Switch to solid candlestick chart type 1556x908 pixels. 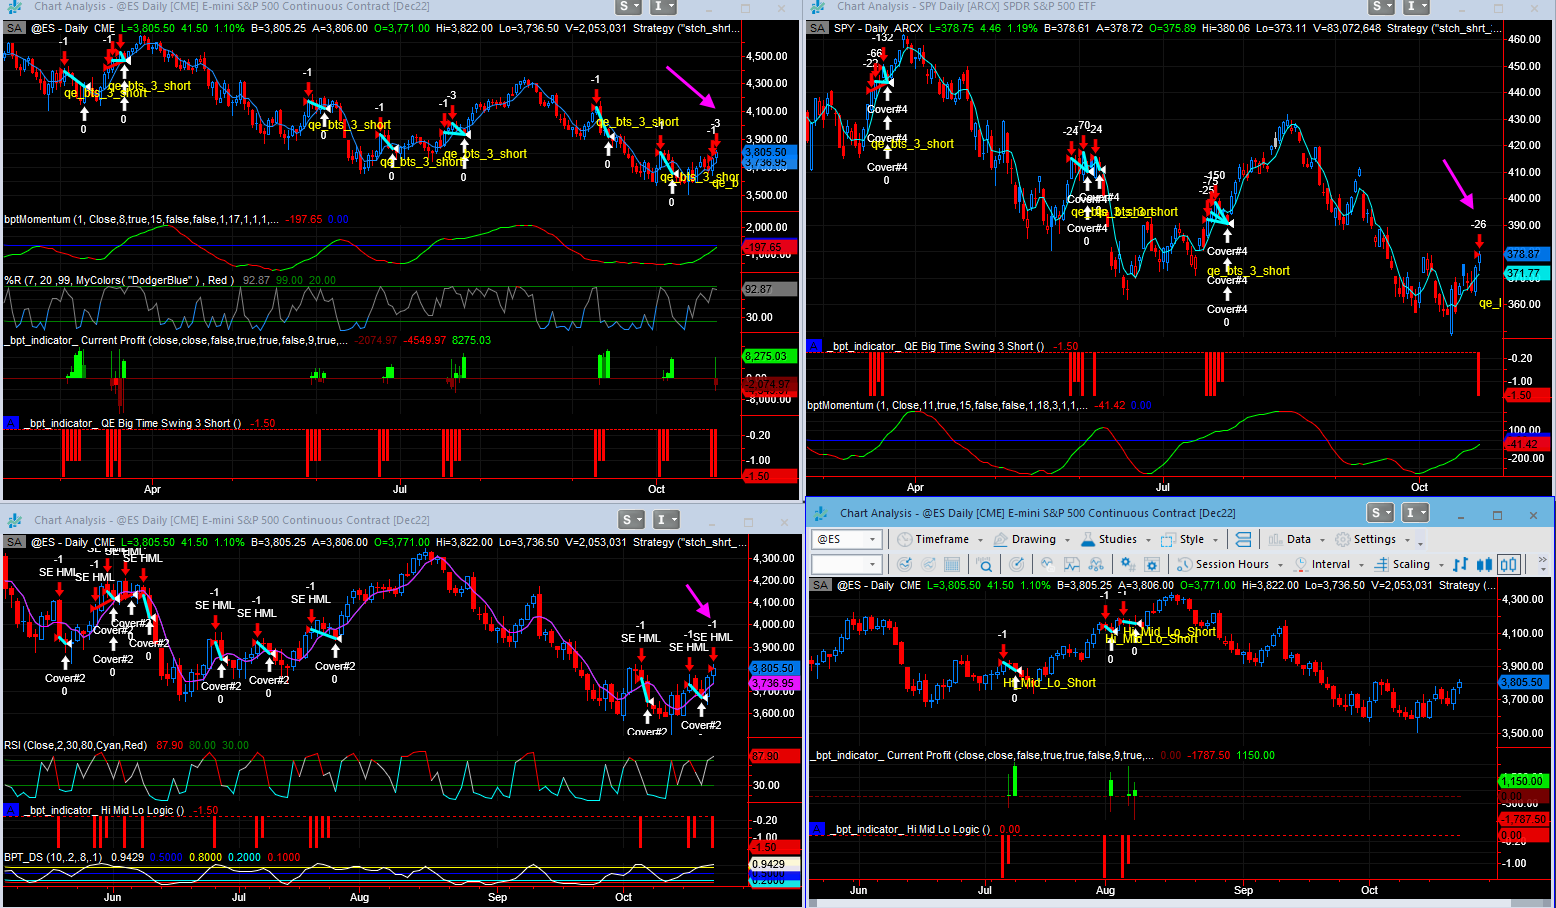1484,564
